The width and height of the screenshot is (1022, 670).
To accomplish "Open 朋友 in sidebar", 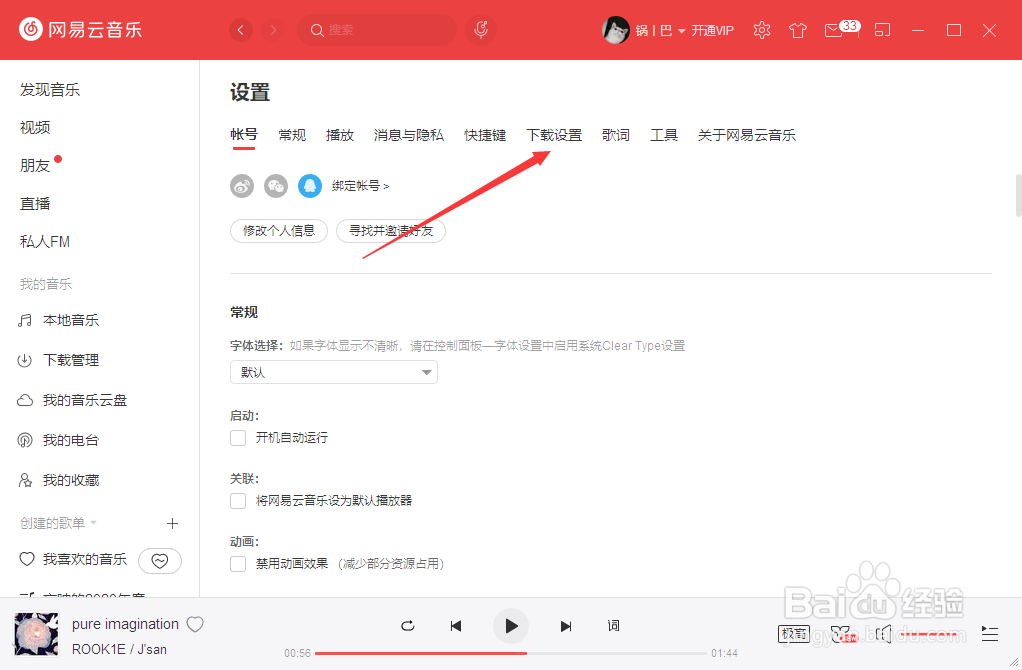I will [35, 166].
